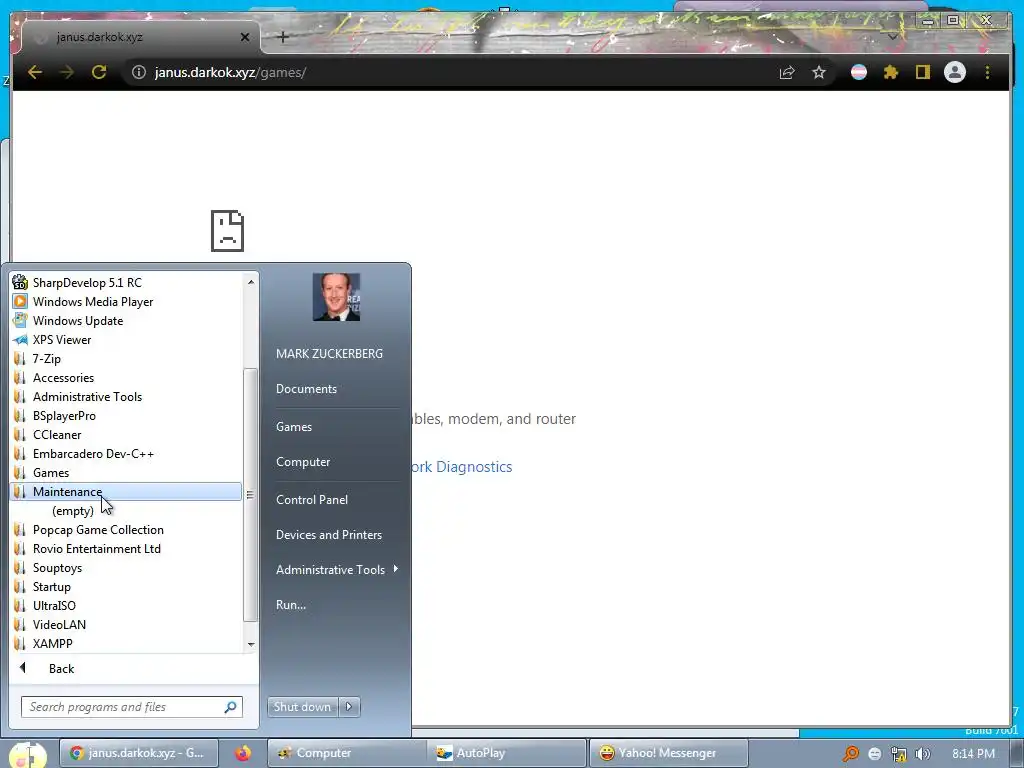Bookmark this page with star icon

(819, 72)
